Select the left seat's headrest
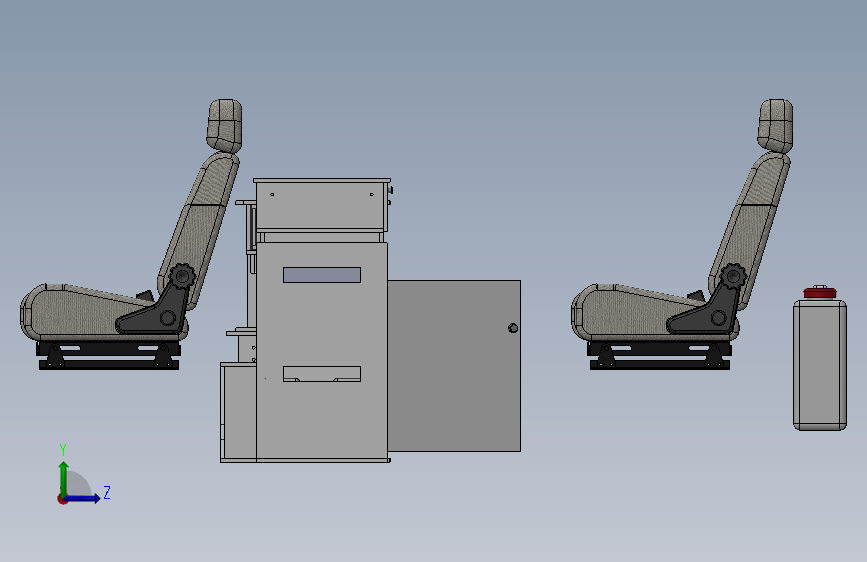Screen dimensions: 867x562 (224, 126)
